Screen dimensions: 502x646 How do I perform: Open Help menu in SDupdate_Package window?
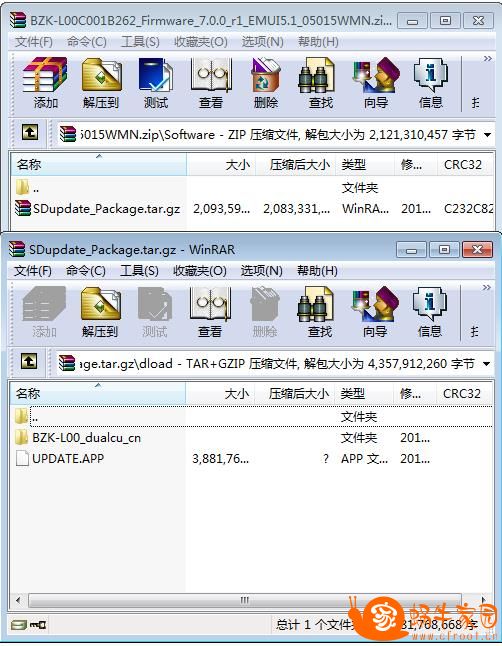point(317,271)
